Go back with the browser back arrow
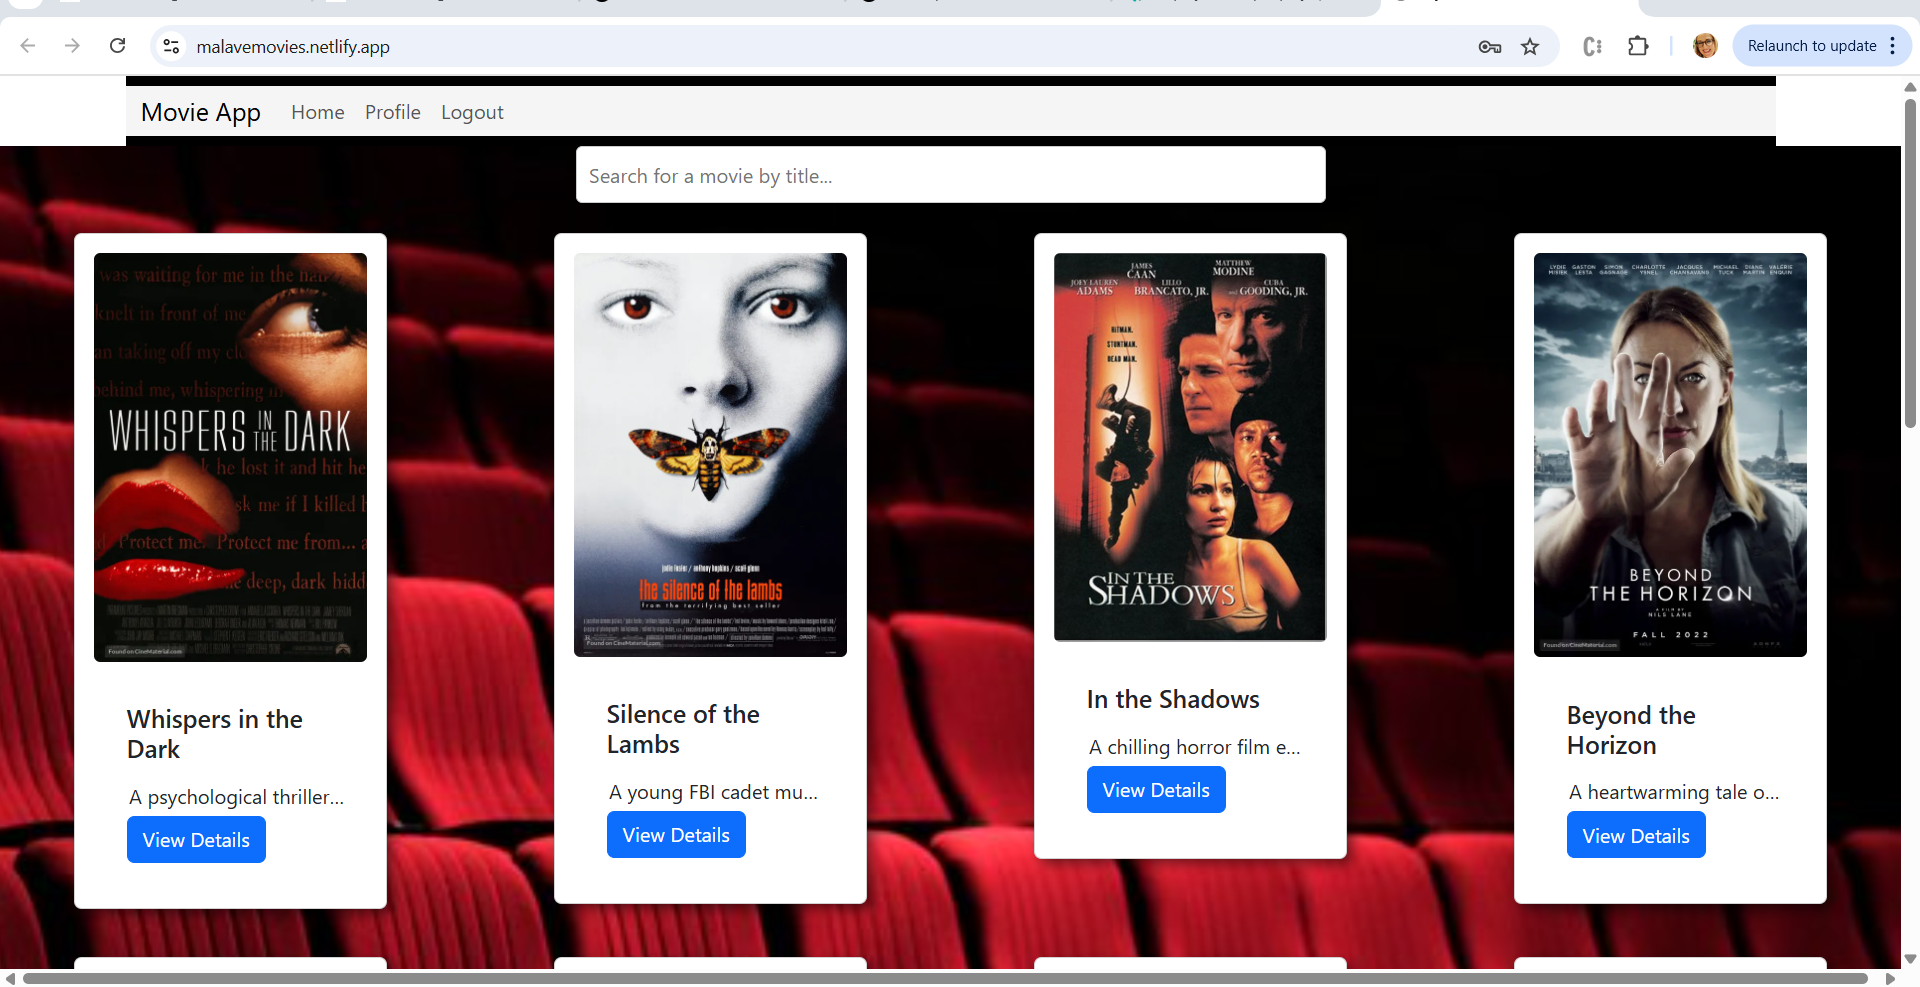Viewport: 1920px width, 987px height. click(28, 46)
